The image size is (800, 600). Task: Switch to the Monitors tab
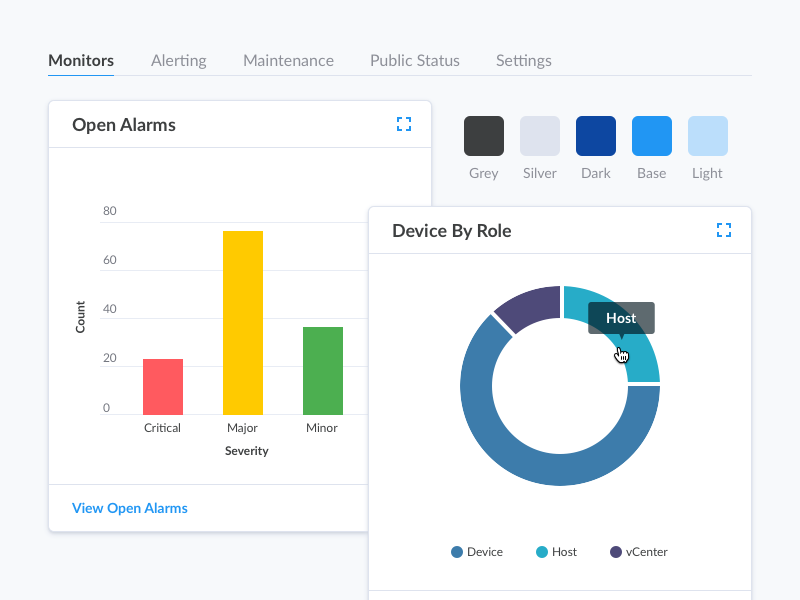pos(81,60)
